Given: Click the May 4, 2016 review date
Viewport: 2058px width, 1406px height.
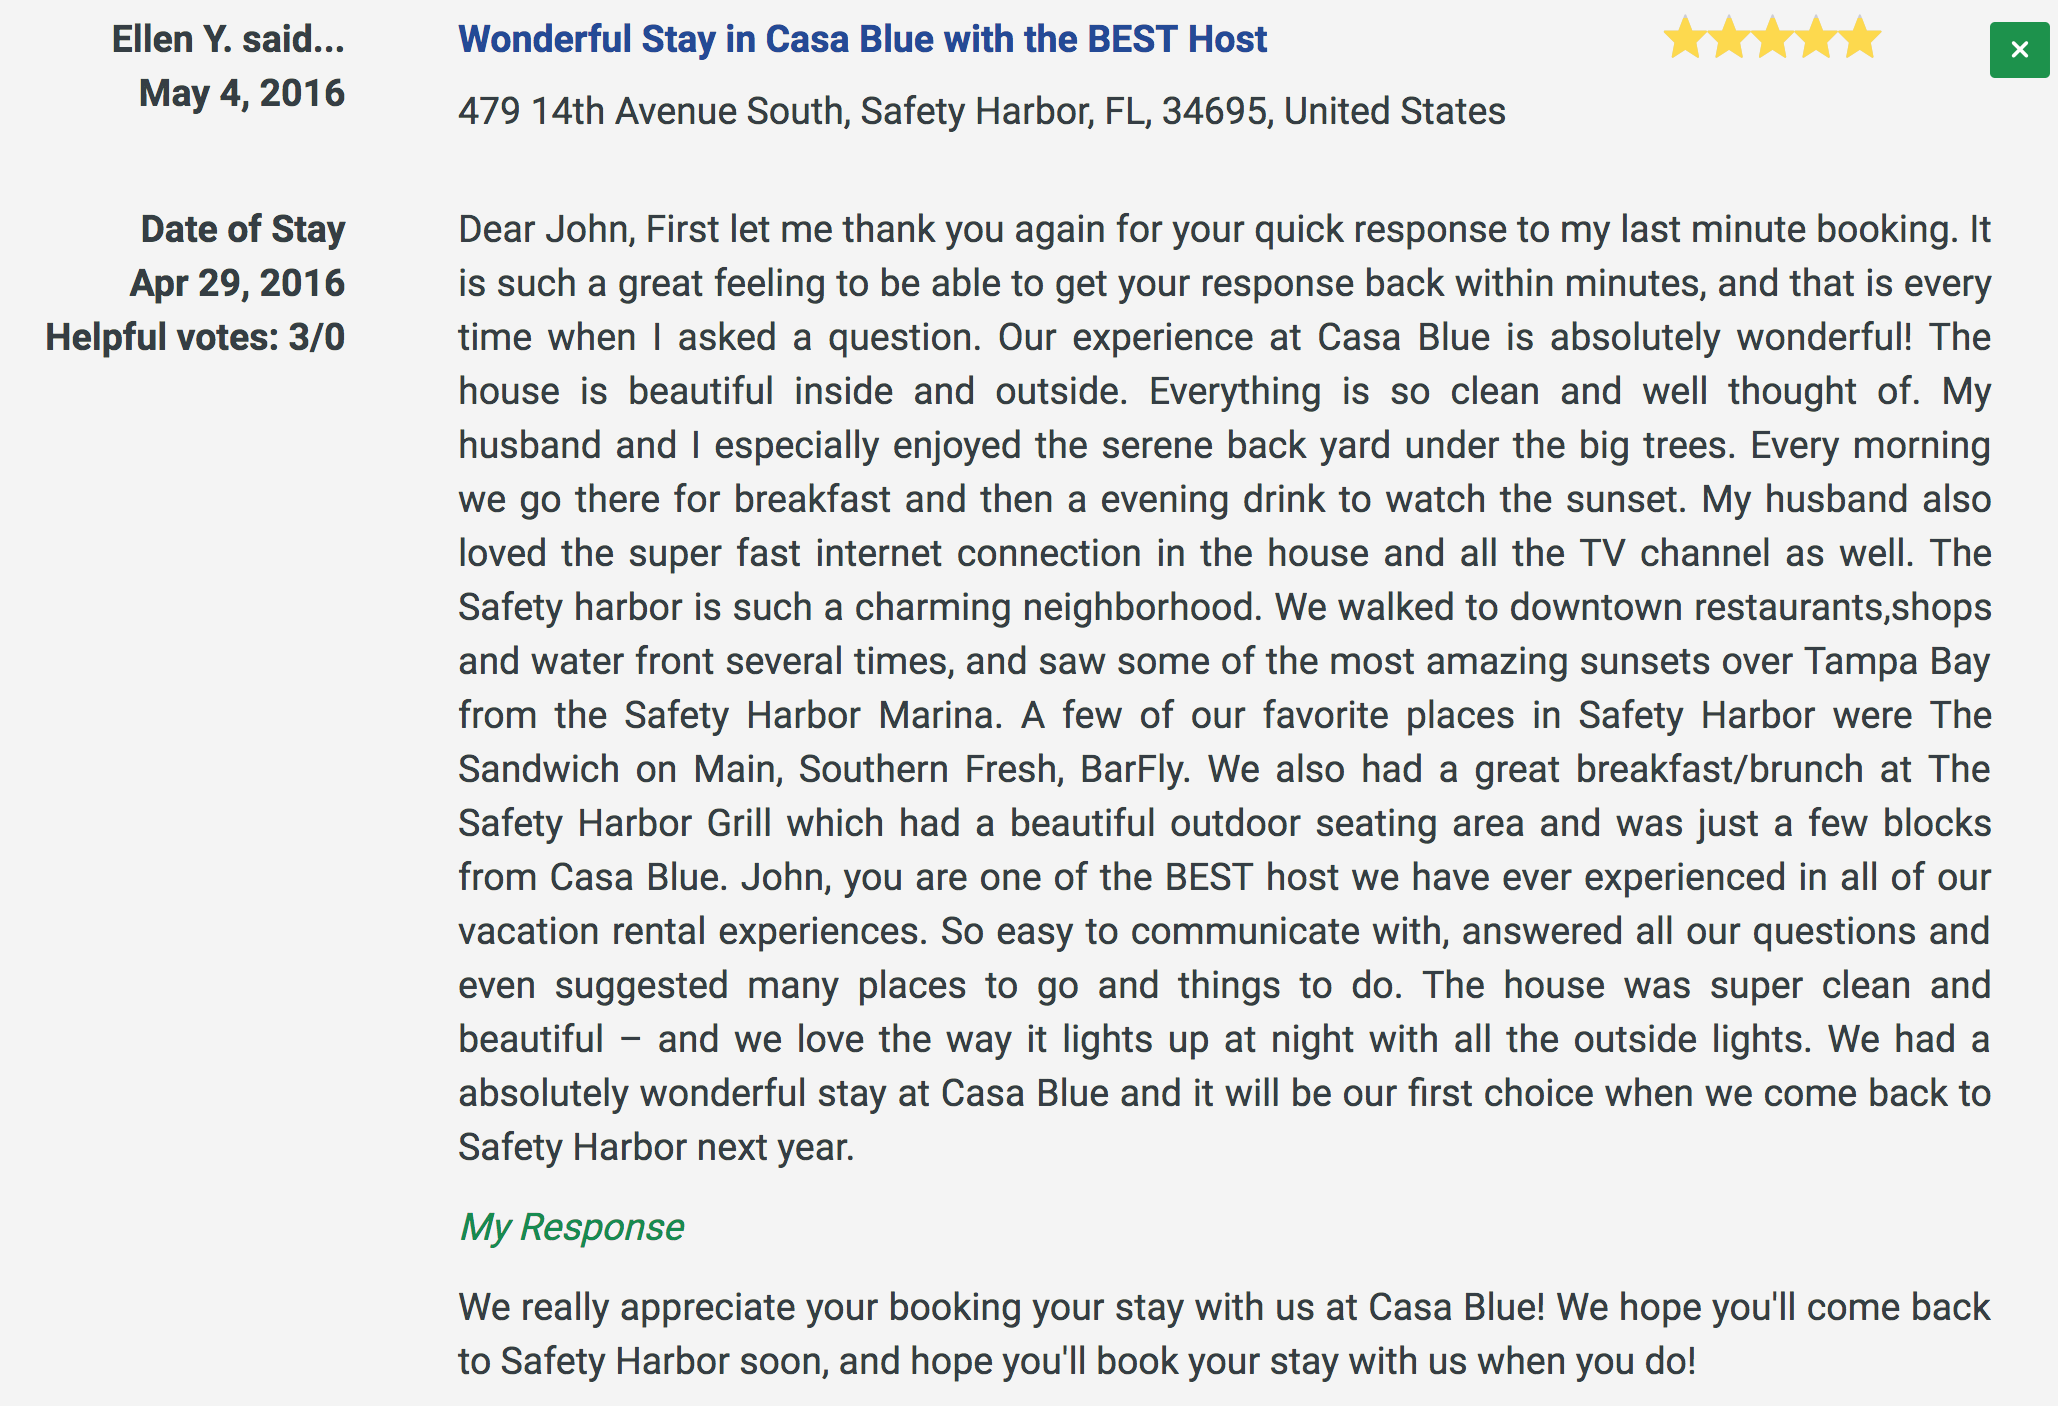Looking at the screenshot, I should click(242, 93).
